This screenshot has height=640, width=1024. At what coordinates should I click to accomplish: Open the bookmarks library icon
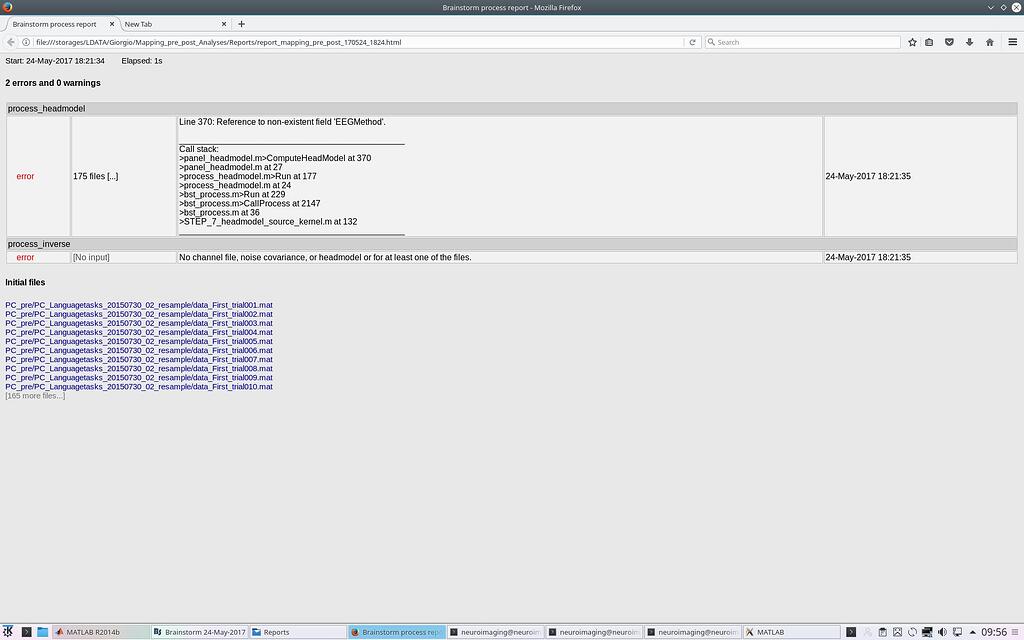click(928, 42)
